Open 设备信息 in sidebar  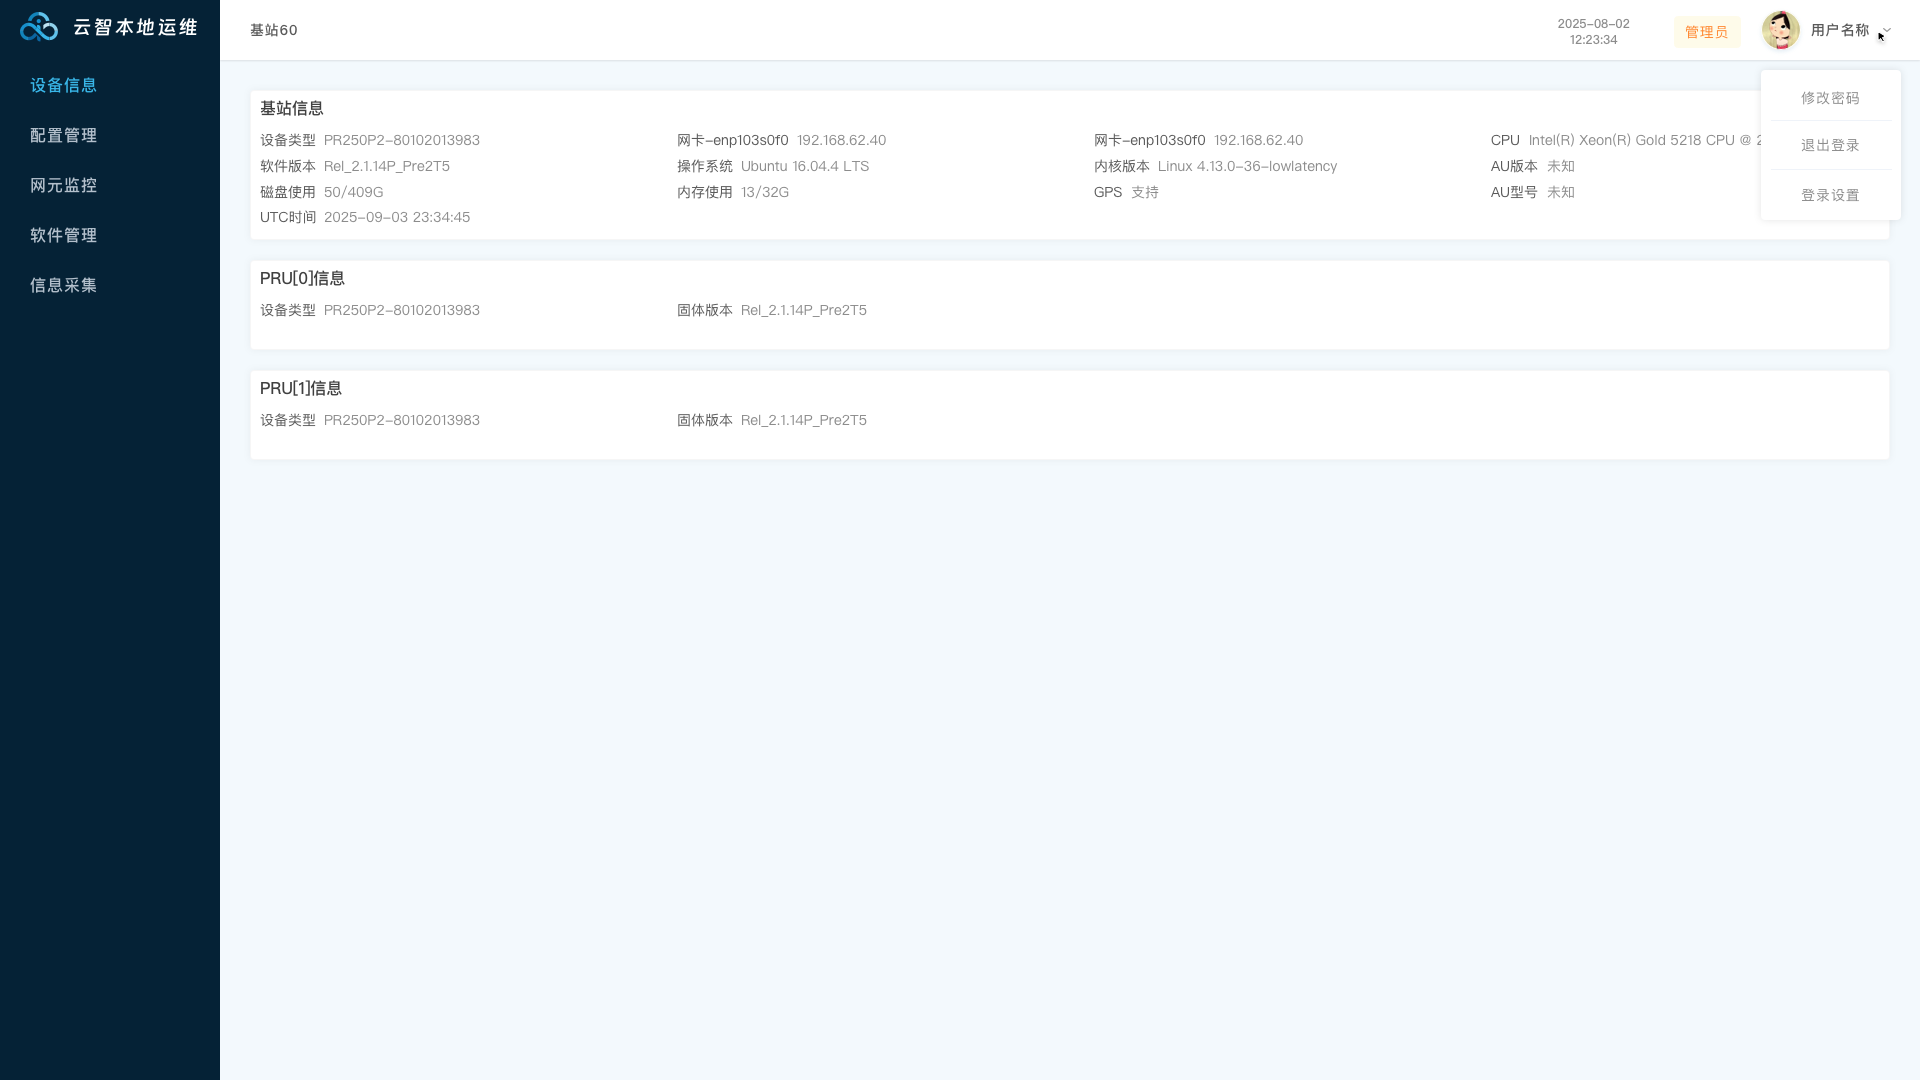pos(64,85)
